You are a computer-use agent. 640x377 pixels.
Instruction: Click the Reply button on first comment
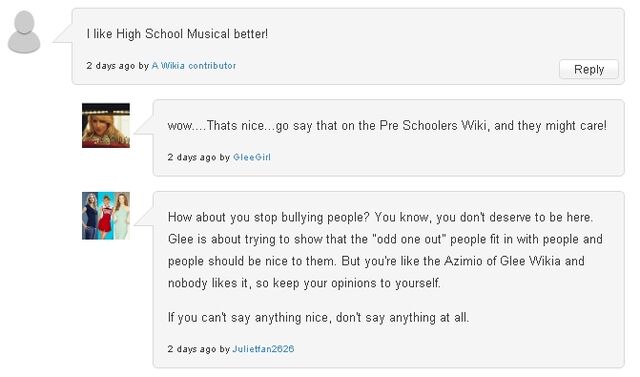click(589, 69)
